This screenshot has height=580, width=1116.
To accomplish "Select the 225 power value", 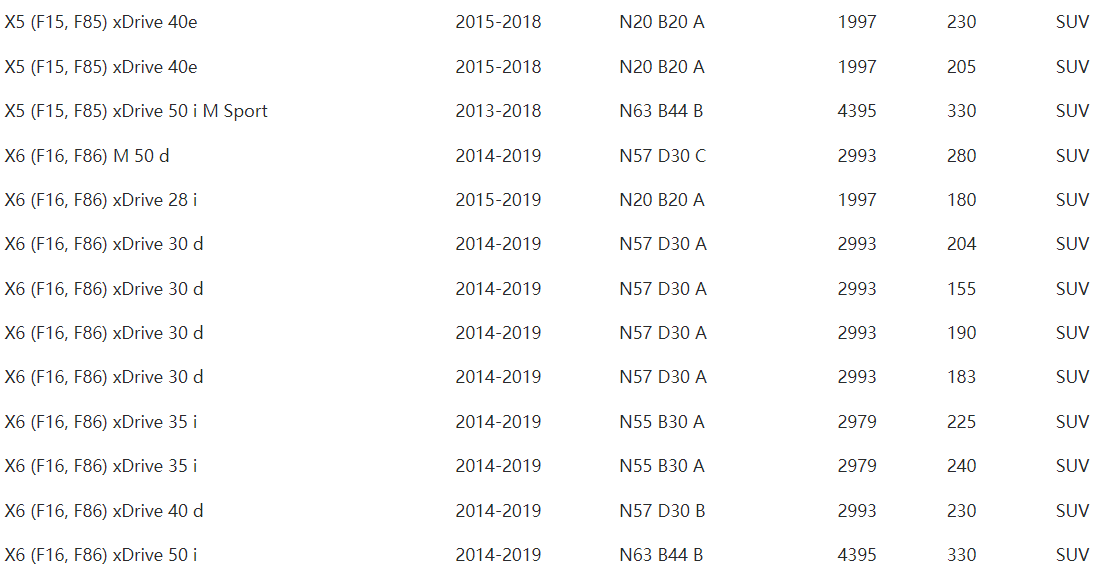I will point(961,422).
